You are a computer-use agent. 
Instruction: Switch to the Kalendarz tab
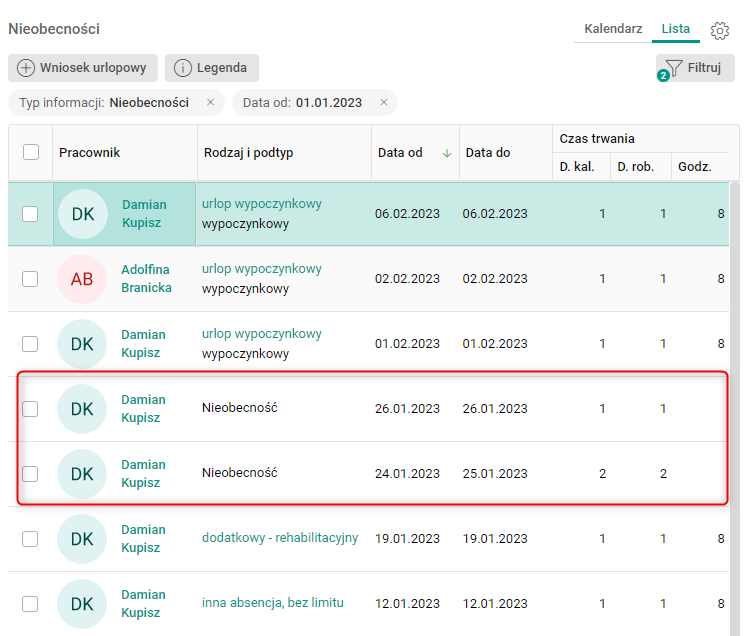point(614,29)
